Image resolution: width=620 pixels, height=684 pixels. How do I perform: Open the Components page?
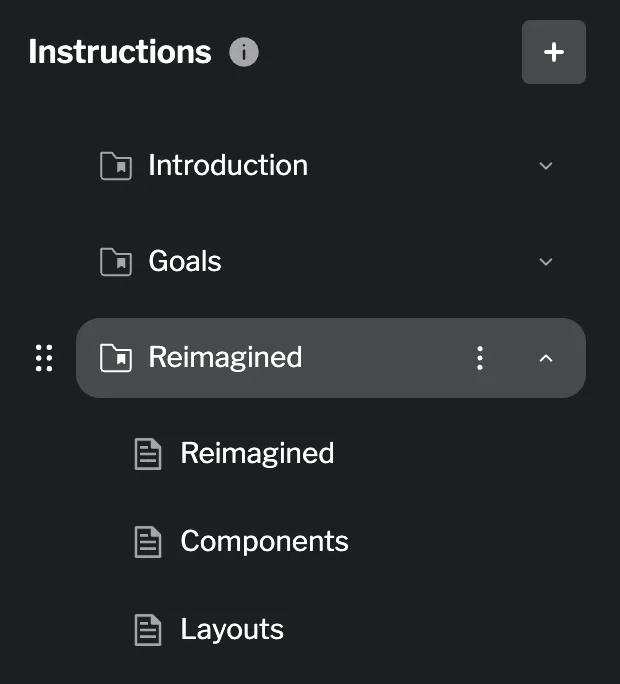coord(264,541)
